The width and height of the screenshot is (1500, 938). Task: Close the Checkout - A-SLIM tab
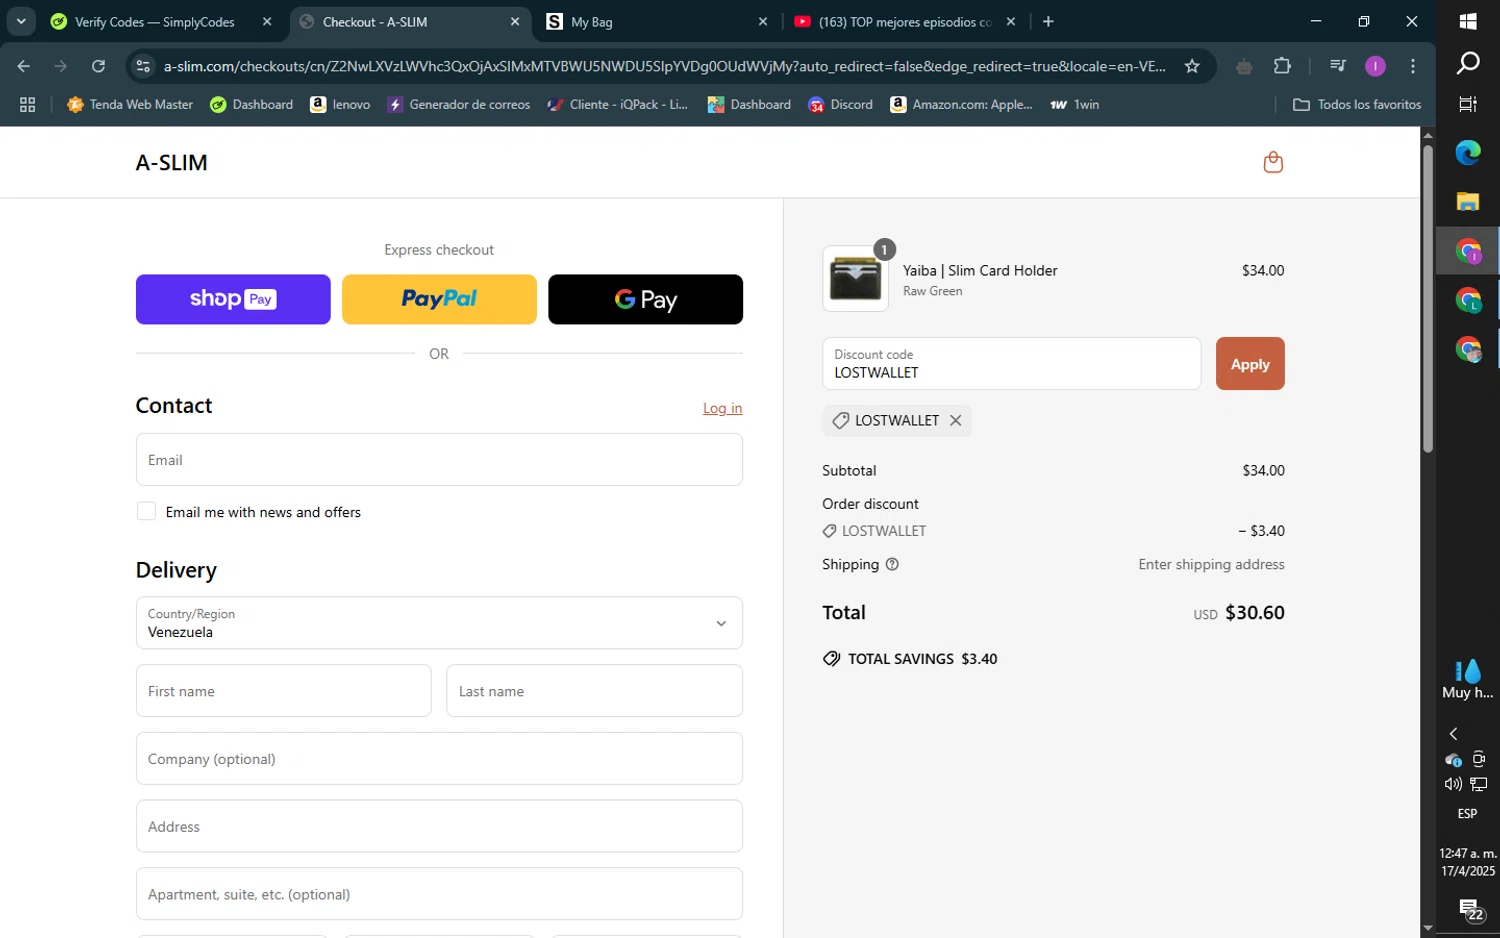click(515, 21)
